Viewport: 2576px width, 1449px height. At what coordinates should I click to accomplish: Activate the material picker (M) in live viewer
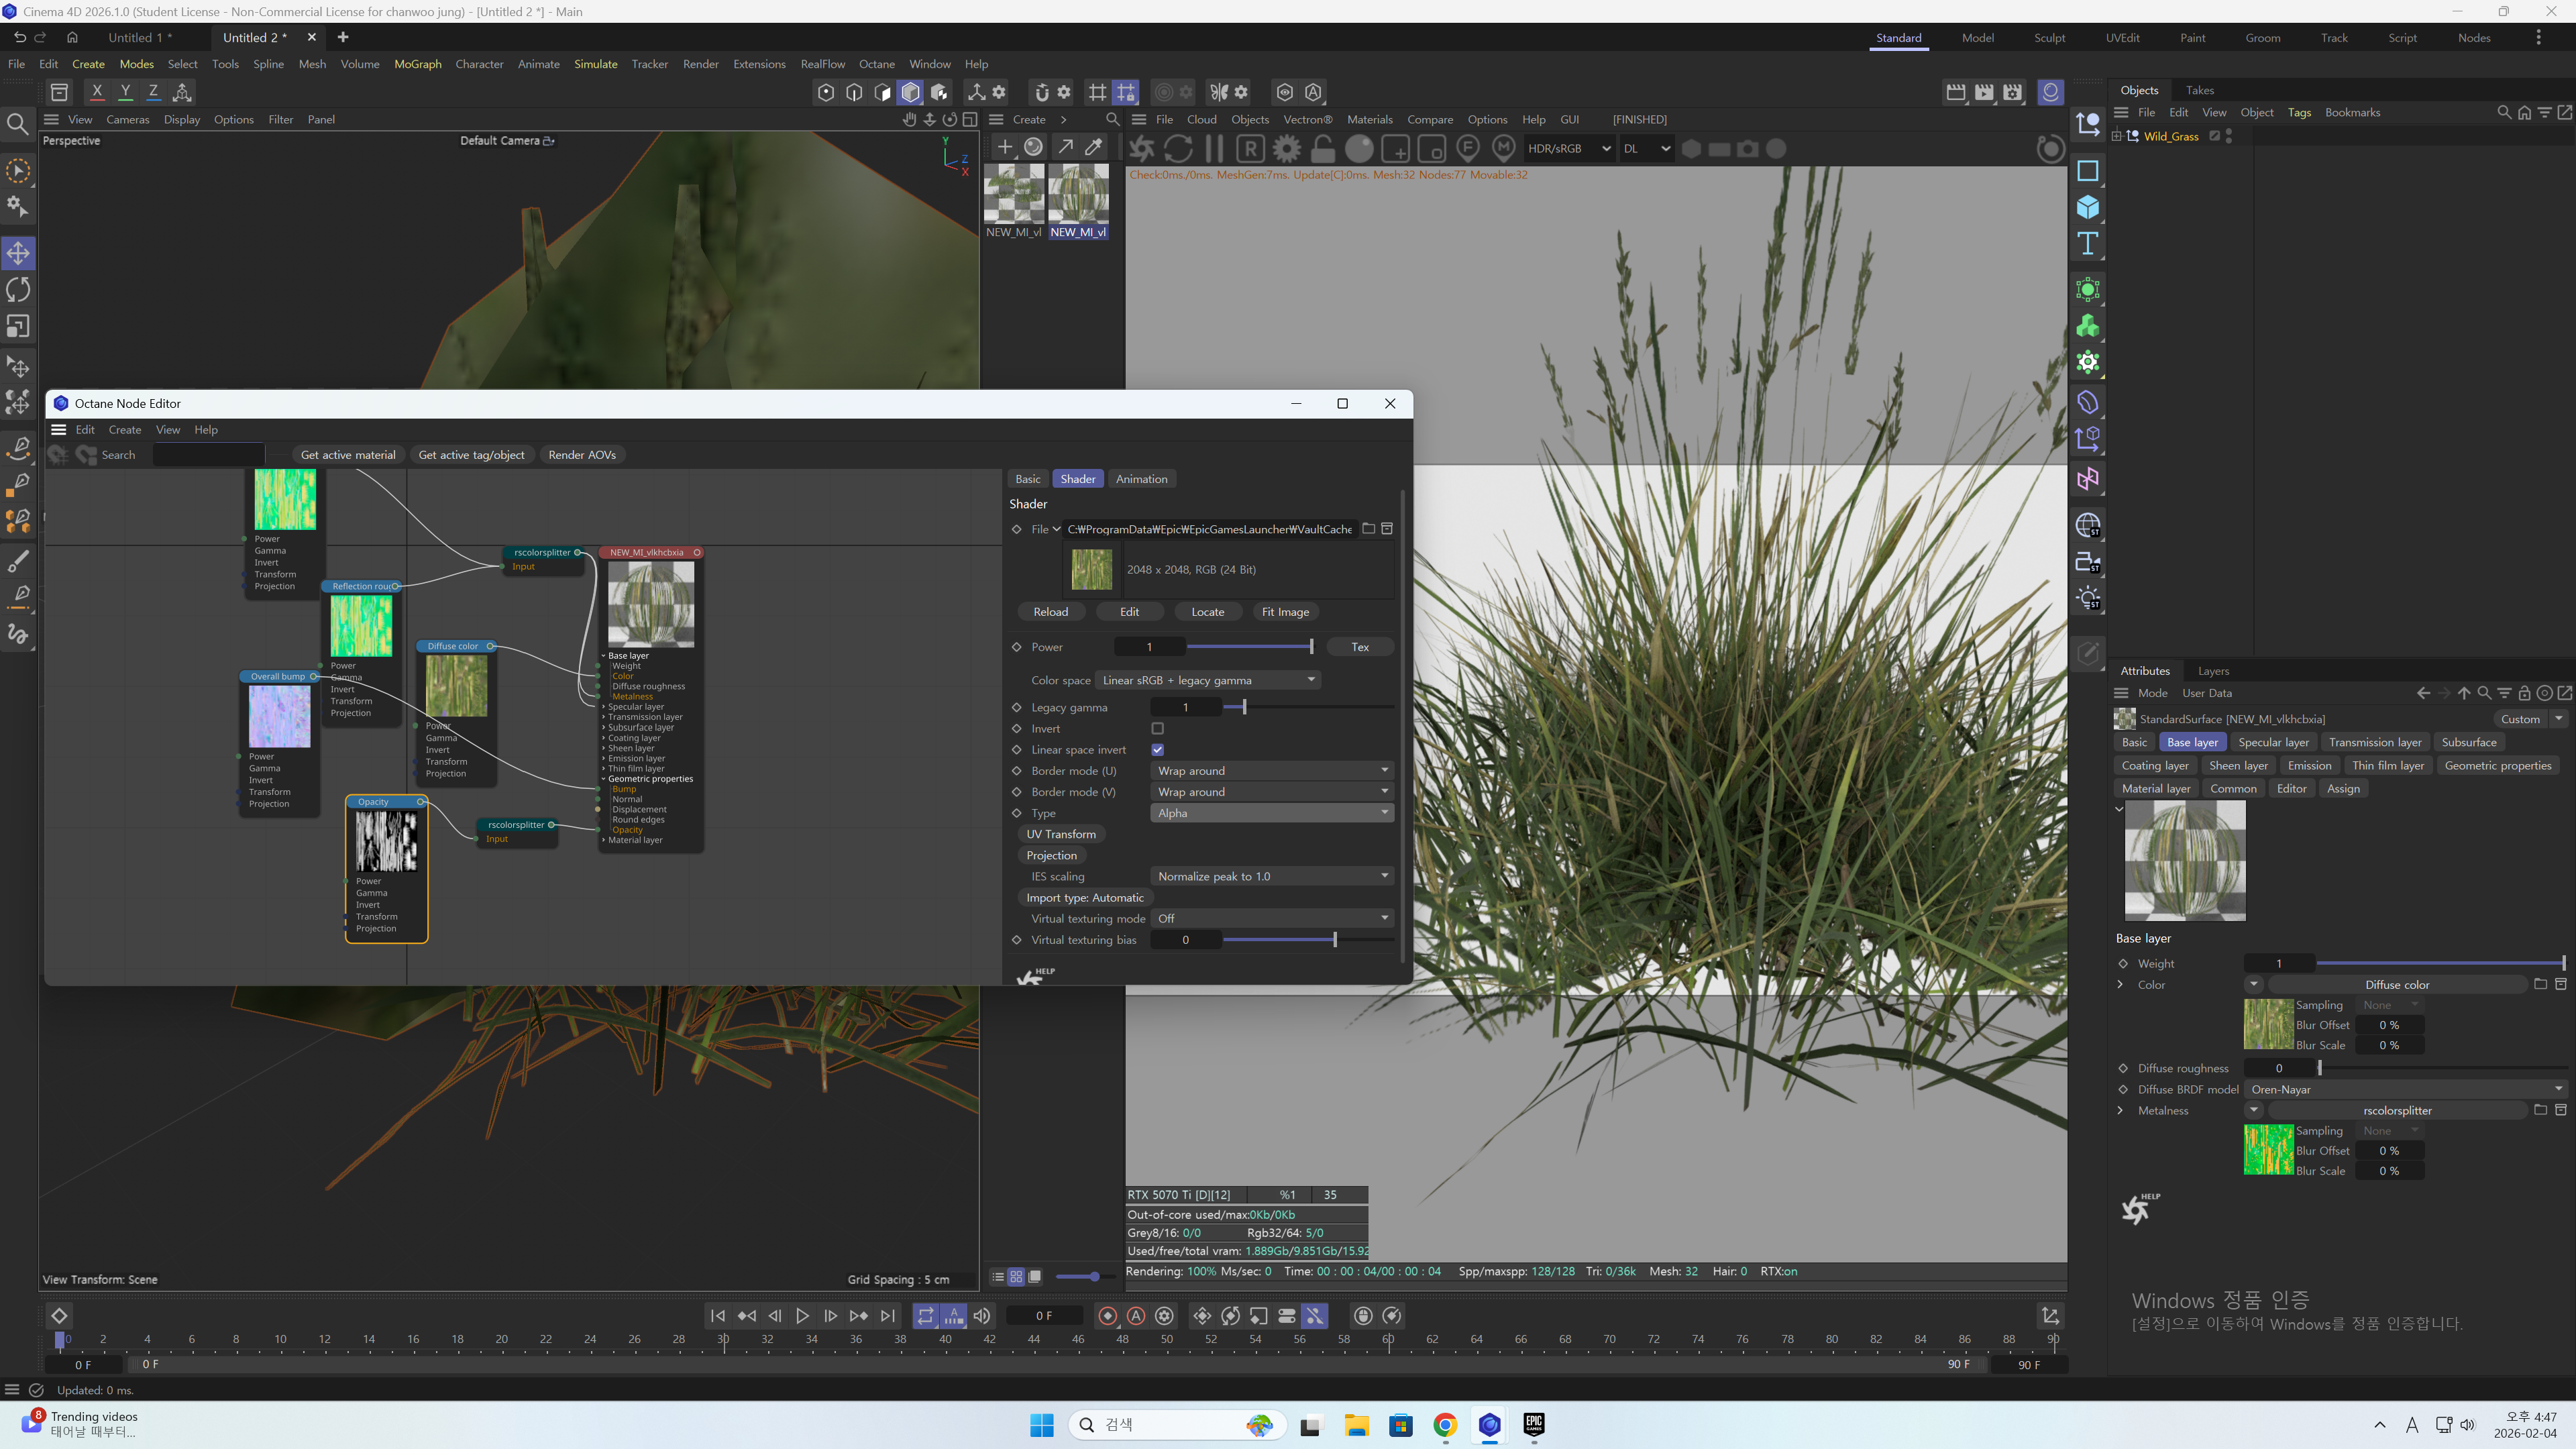coord(1504,148)
